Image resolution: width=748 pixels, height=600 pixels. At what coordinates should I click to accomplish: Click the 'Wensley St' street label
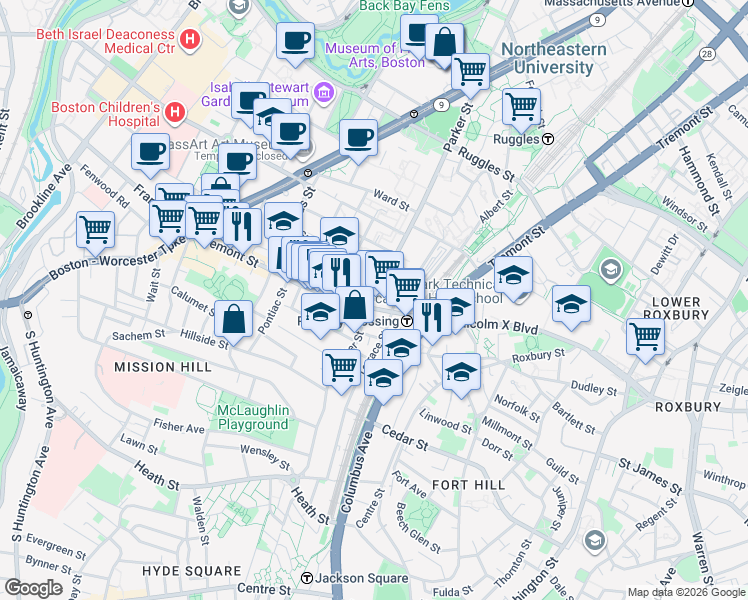pyautogui.click(x=265, y=457)
